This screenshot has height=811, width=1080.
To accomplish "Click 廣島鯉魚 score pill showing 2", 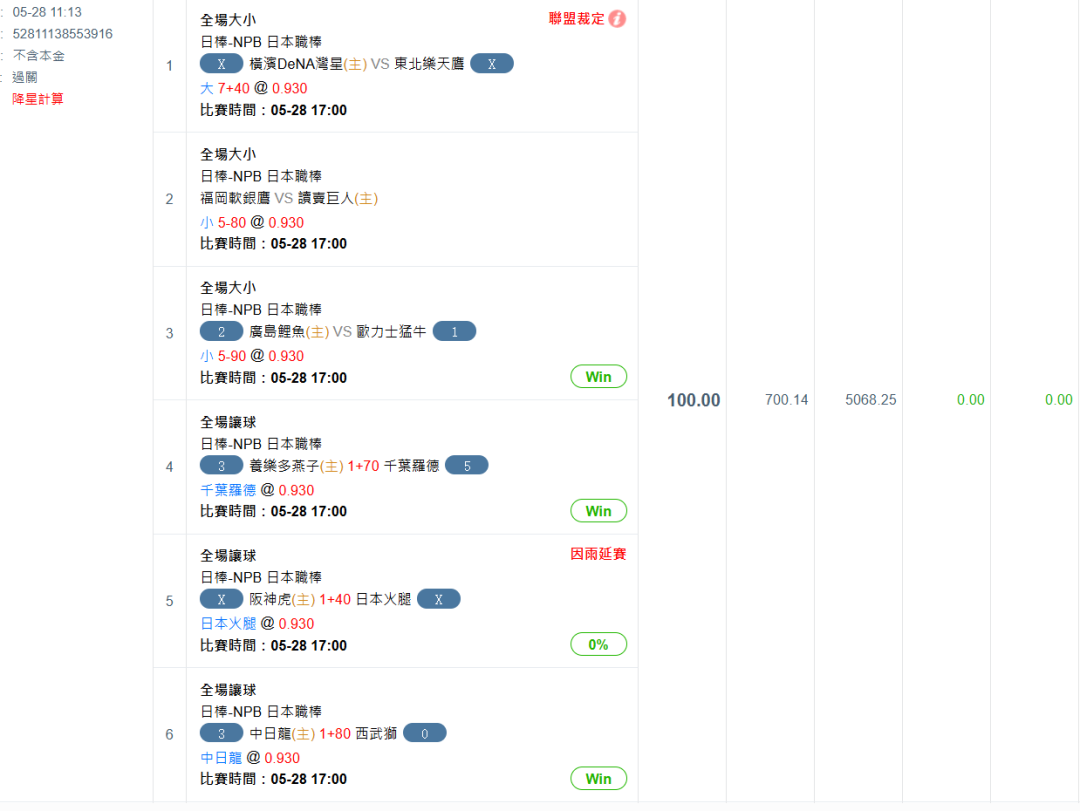I will (221, 332).
